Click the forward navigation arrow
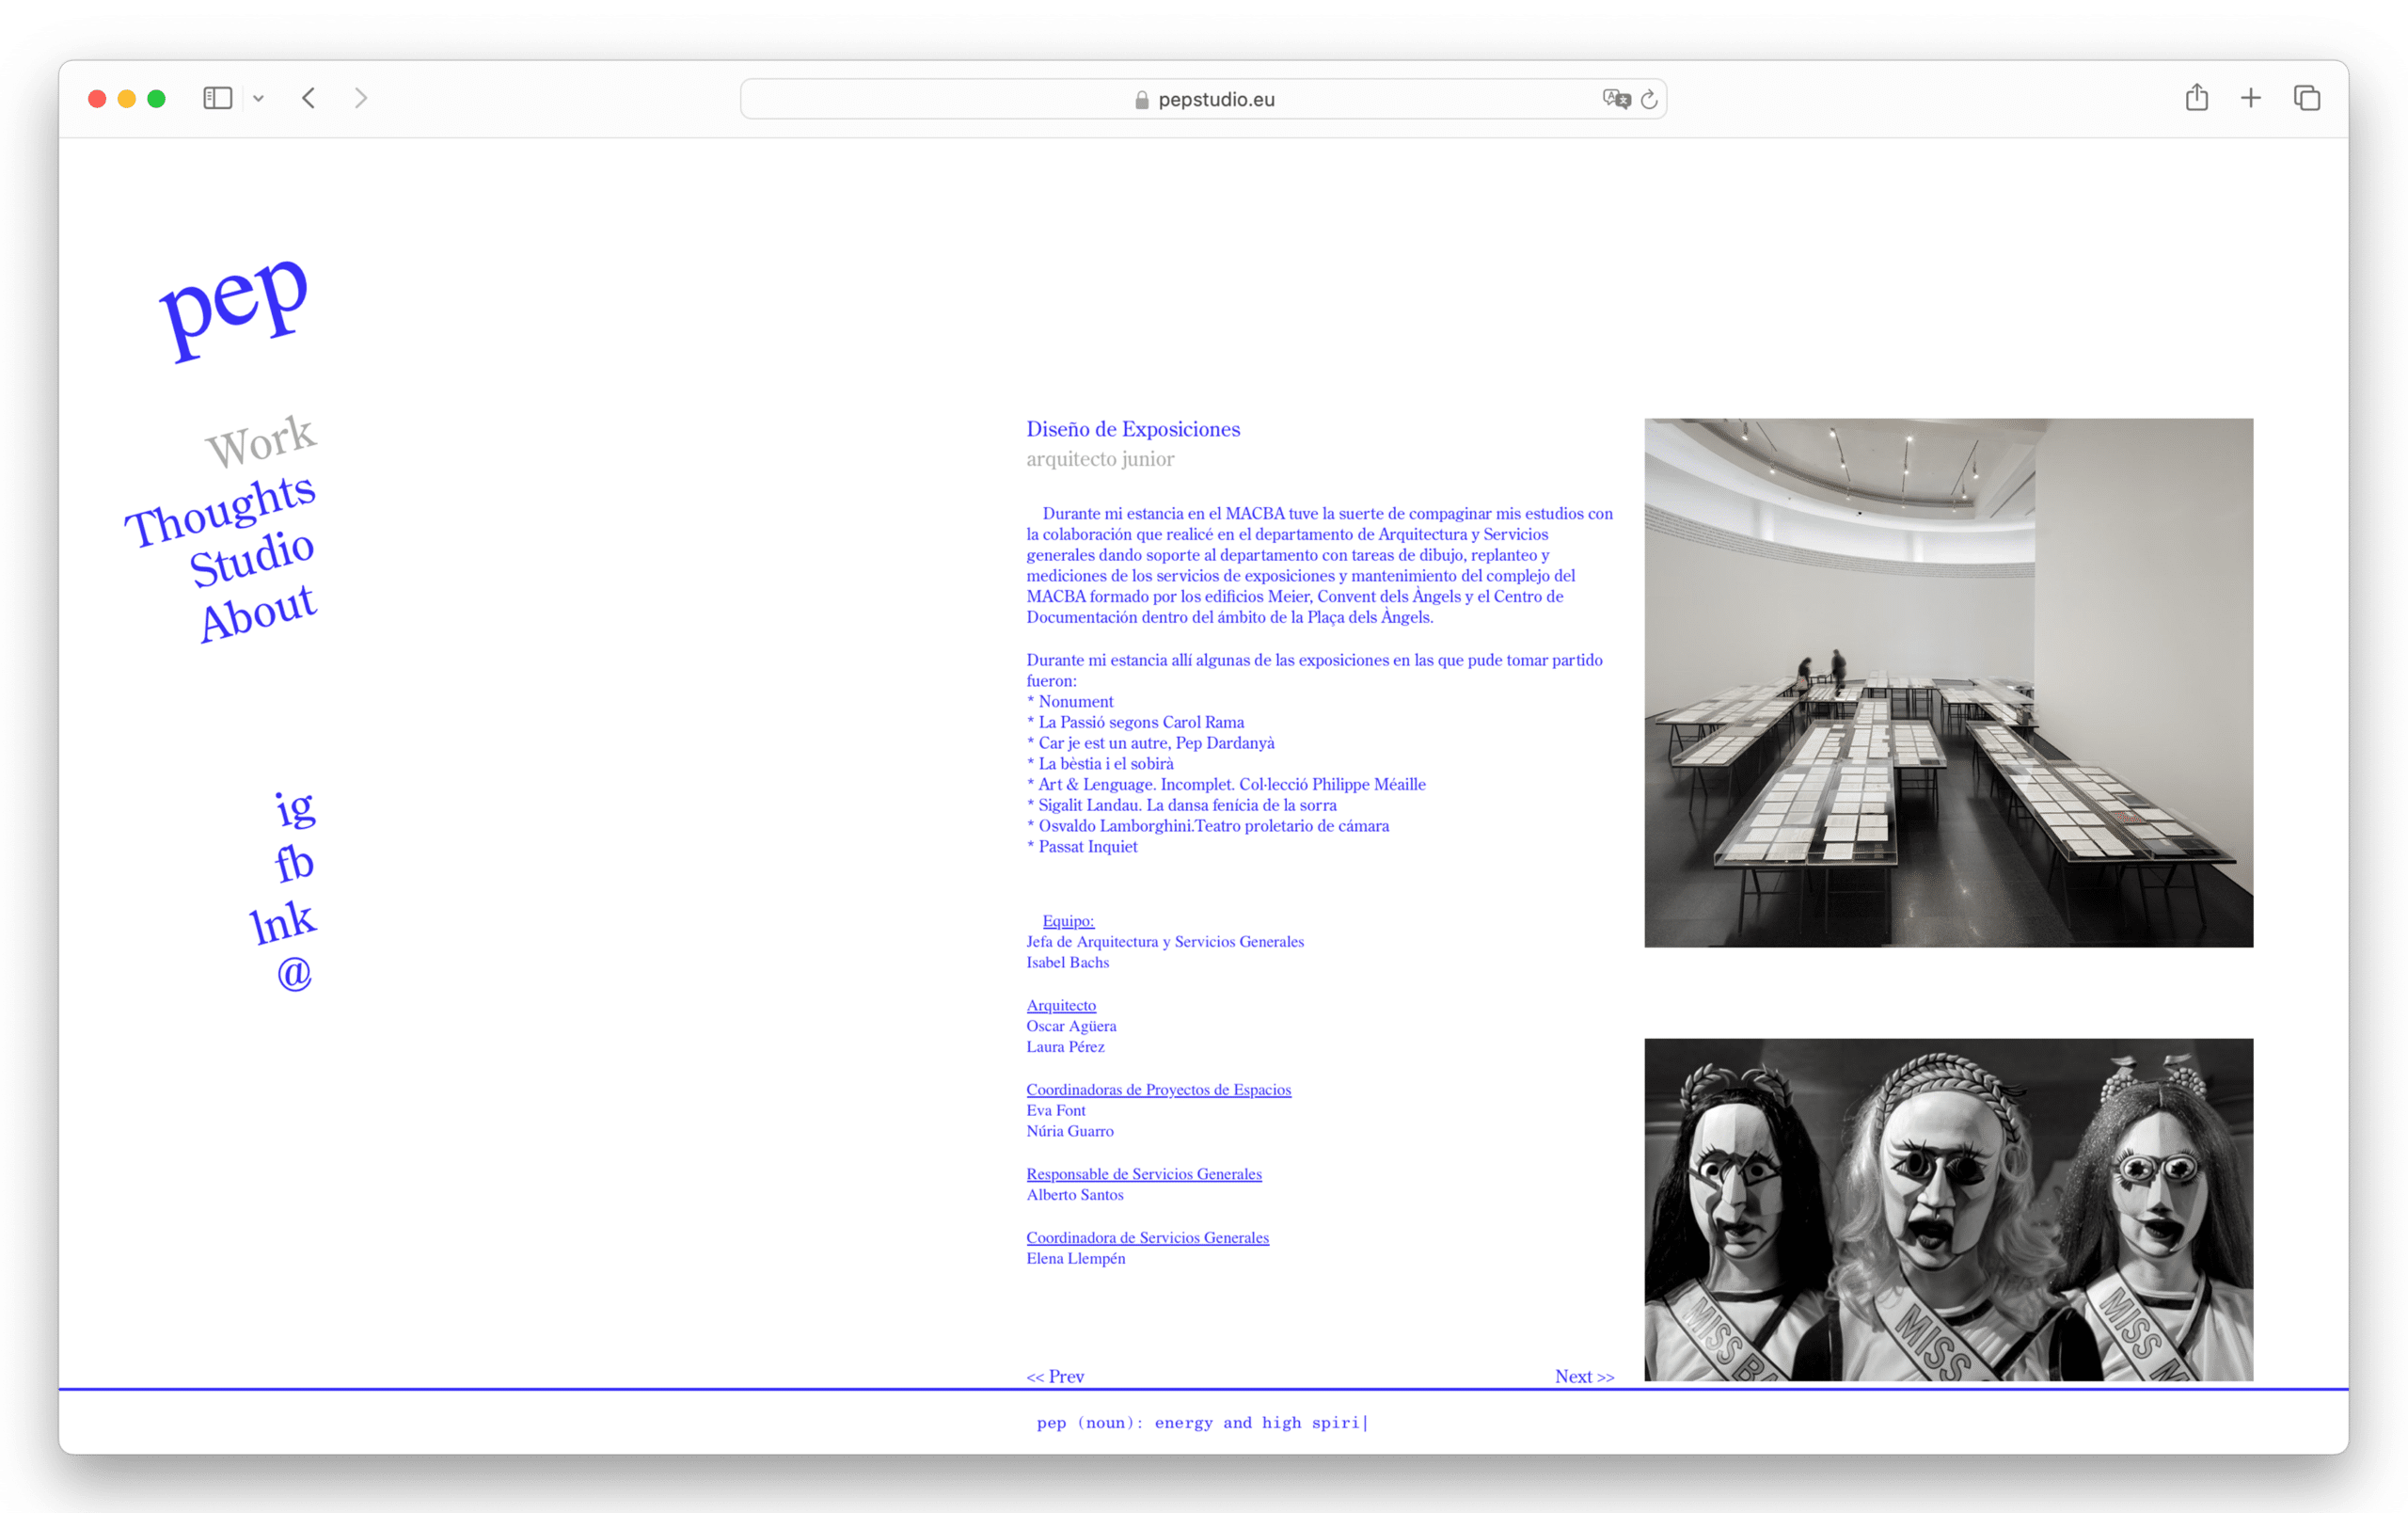Viewport: 2408px width, 1513px height. 361,98
